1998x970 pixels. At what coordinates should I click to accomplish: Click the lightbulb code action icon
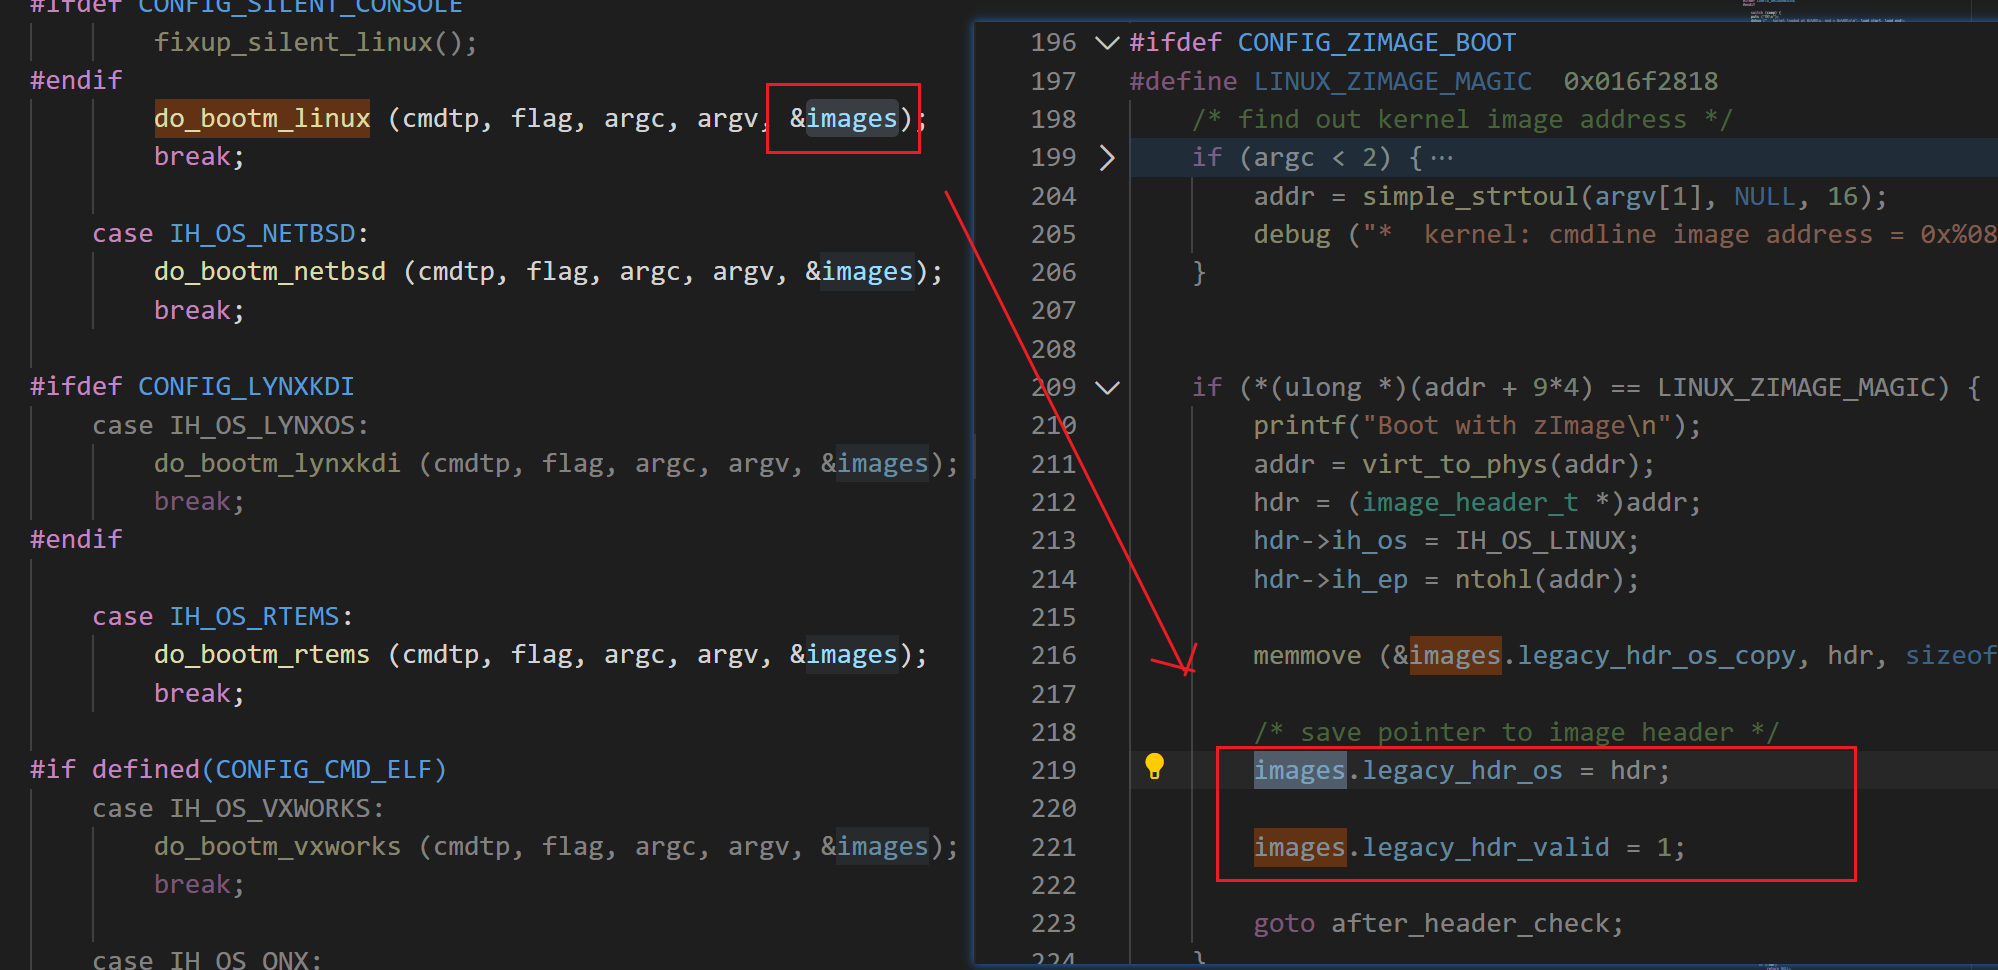click(x=1154, y=767)
